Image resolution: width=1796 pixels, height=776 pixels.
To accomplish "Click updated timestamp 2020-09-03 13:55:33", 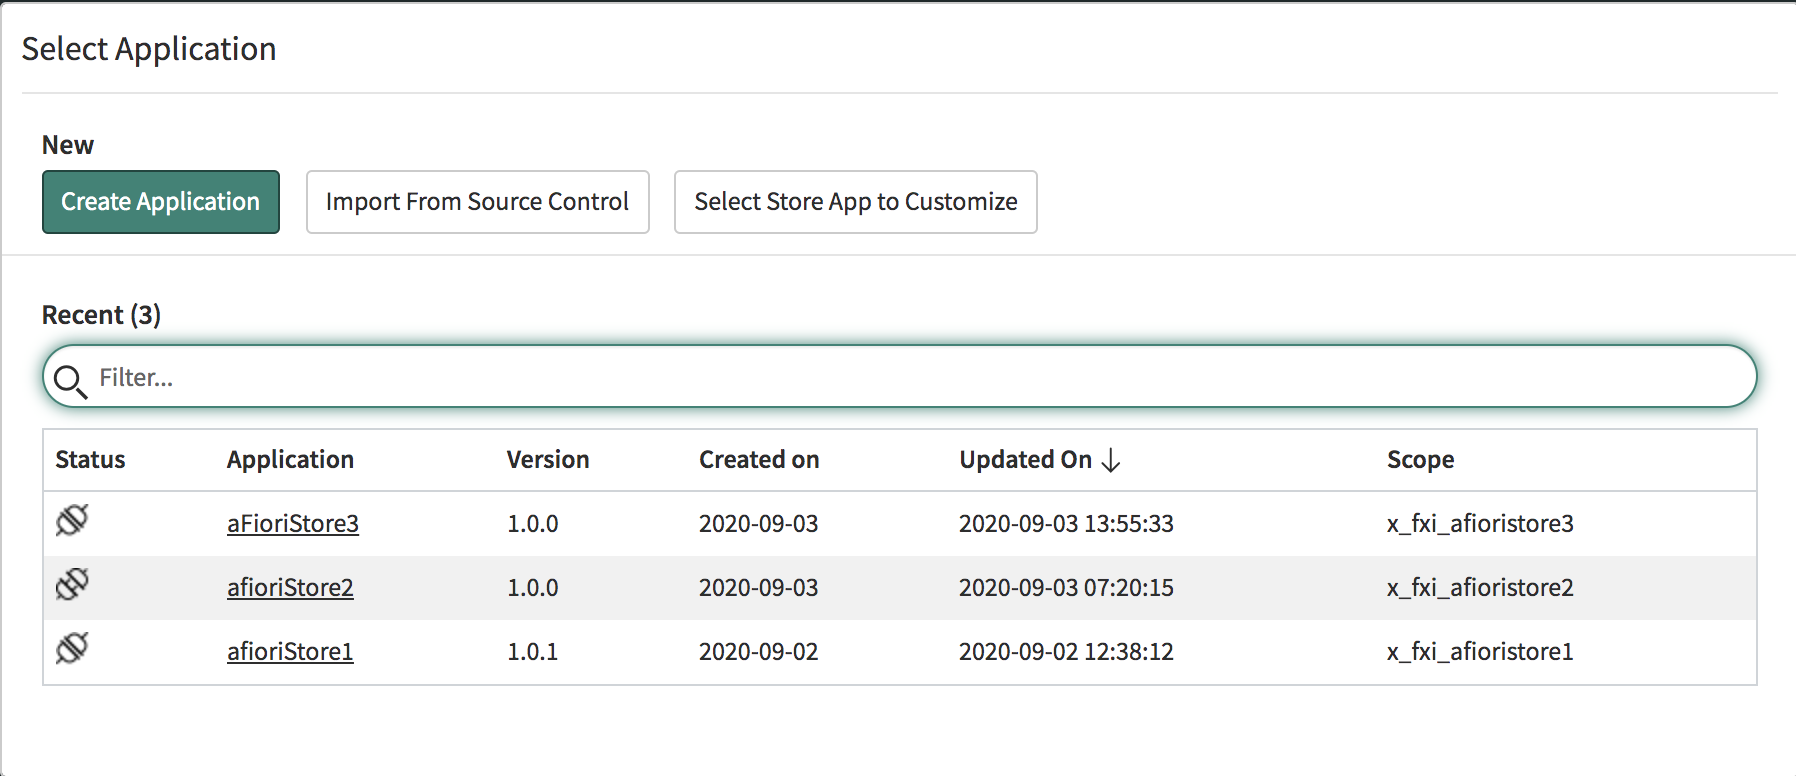I will 1066,523.
